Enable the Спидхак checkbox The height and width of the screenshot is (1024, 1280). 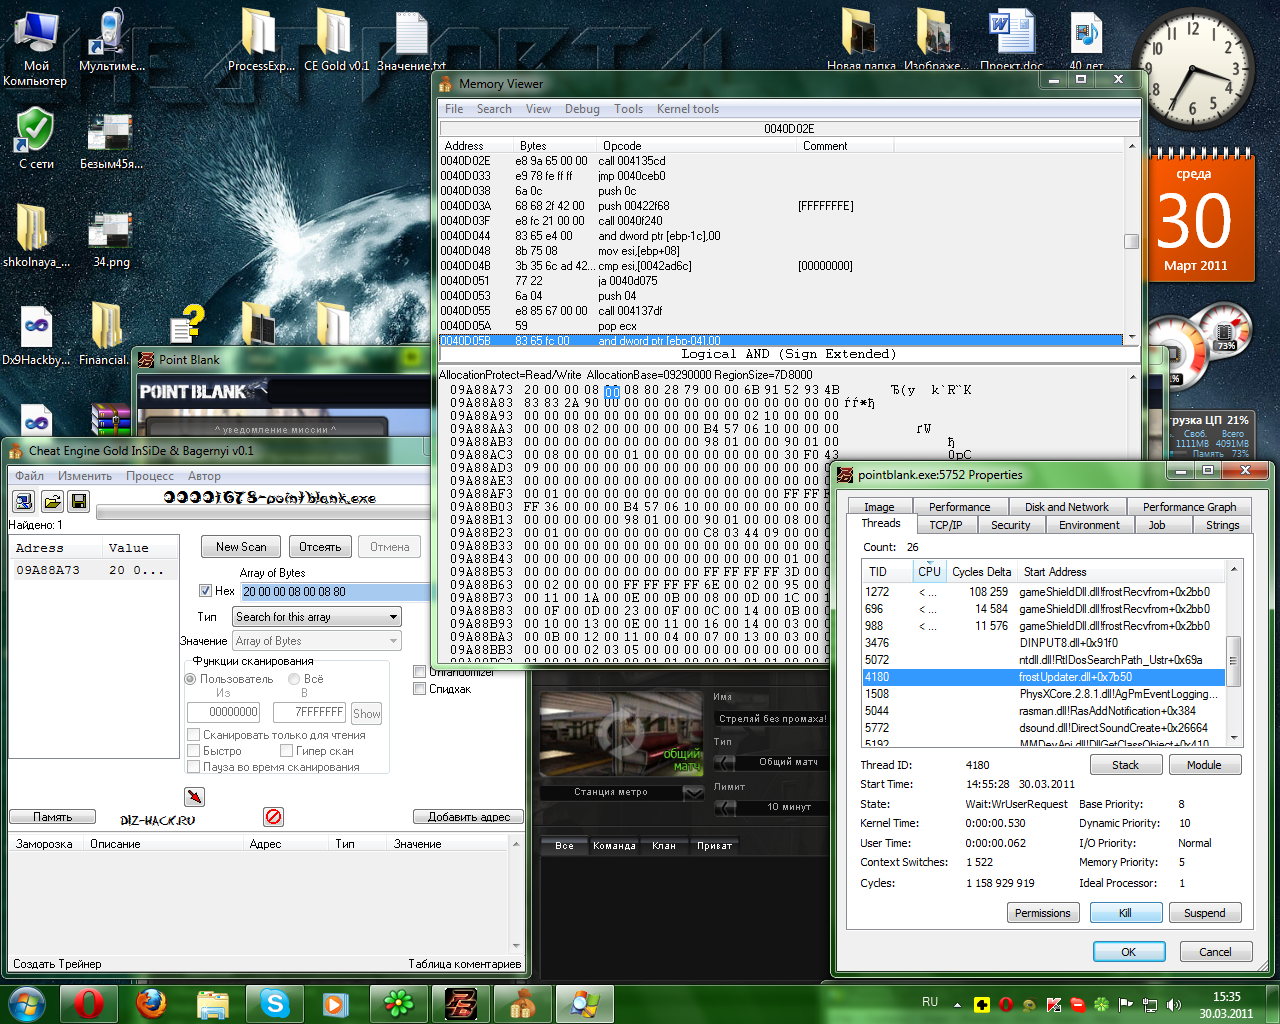pos(419,689)
